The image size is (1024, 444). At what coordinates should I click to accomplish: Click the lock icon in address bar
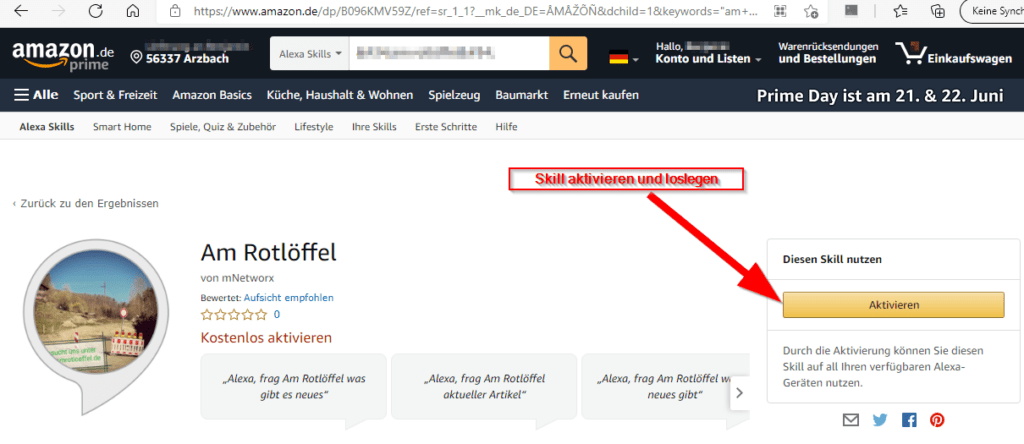[x=174, y=11]
